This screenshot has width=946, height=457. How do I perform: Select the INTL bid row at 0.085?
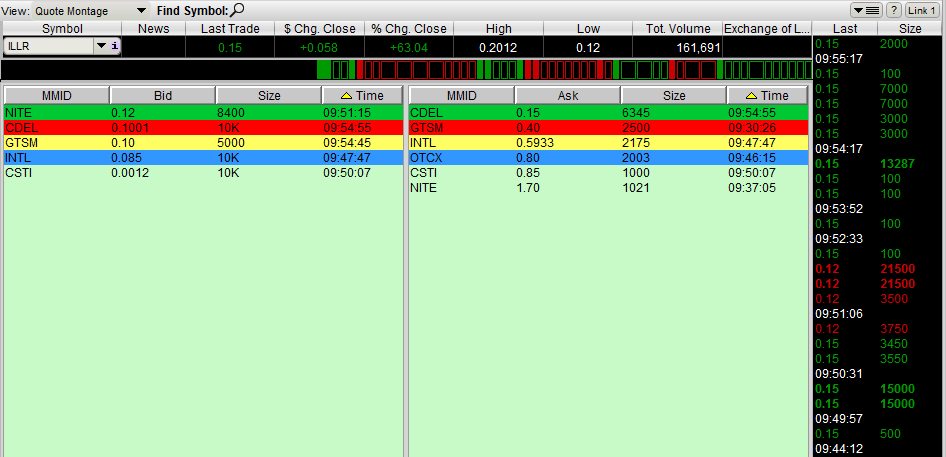tap(203, 158)
